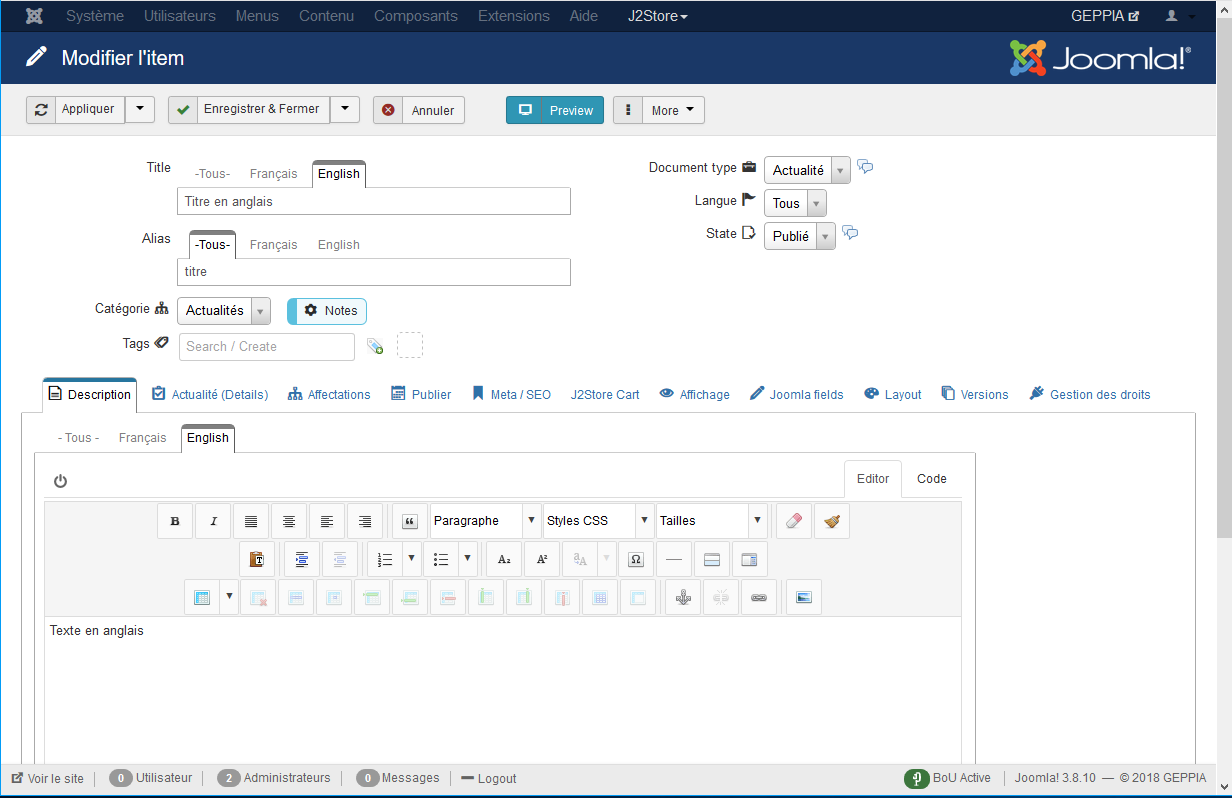
Task: Click into the Title text field
Action: coord(374,201)
